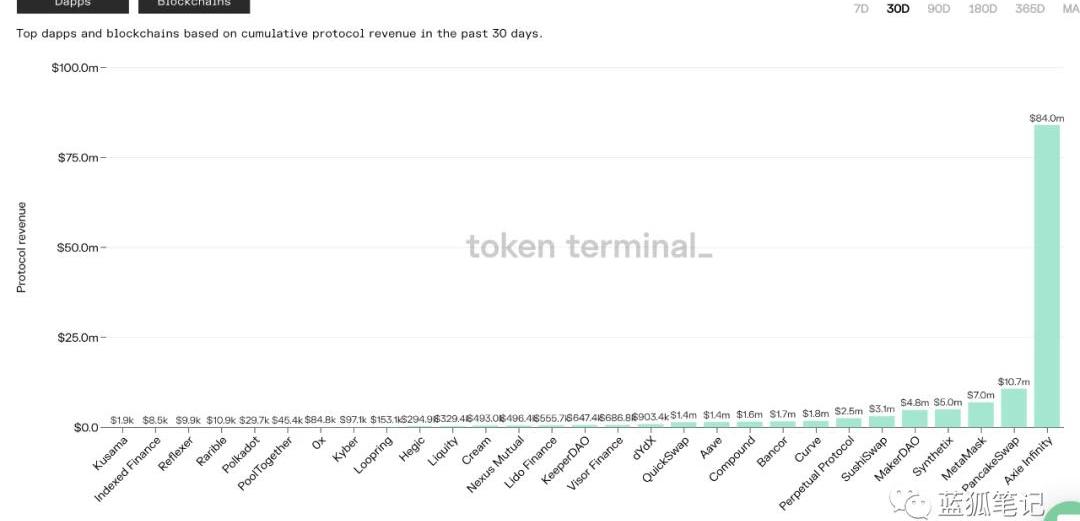Image resolution: width=1080 pixels, height=521 pixels.
Task: Select the 7D time range
Action: point(861,9)
